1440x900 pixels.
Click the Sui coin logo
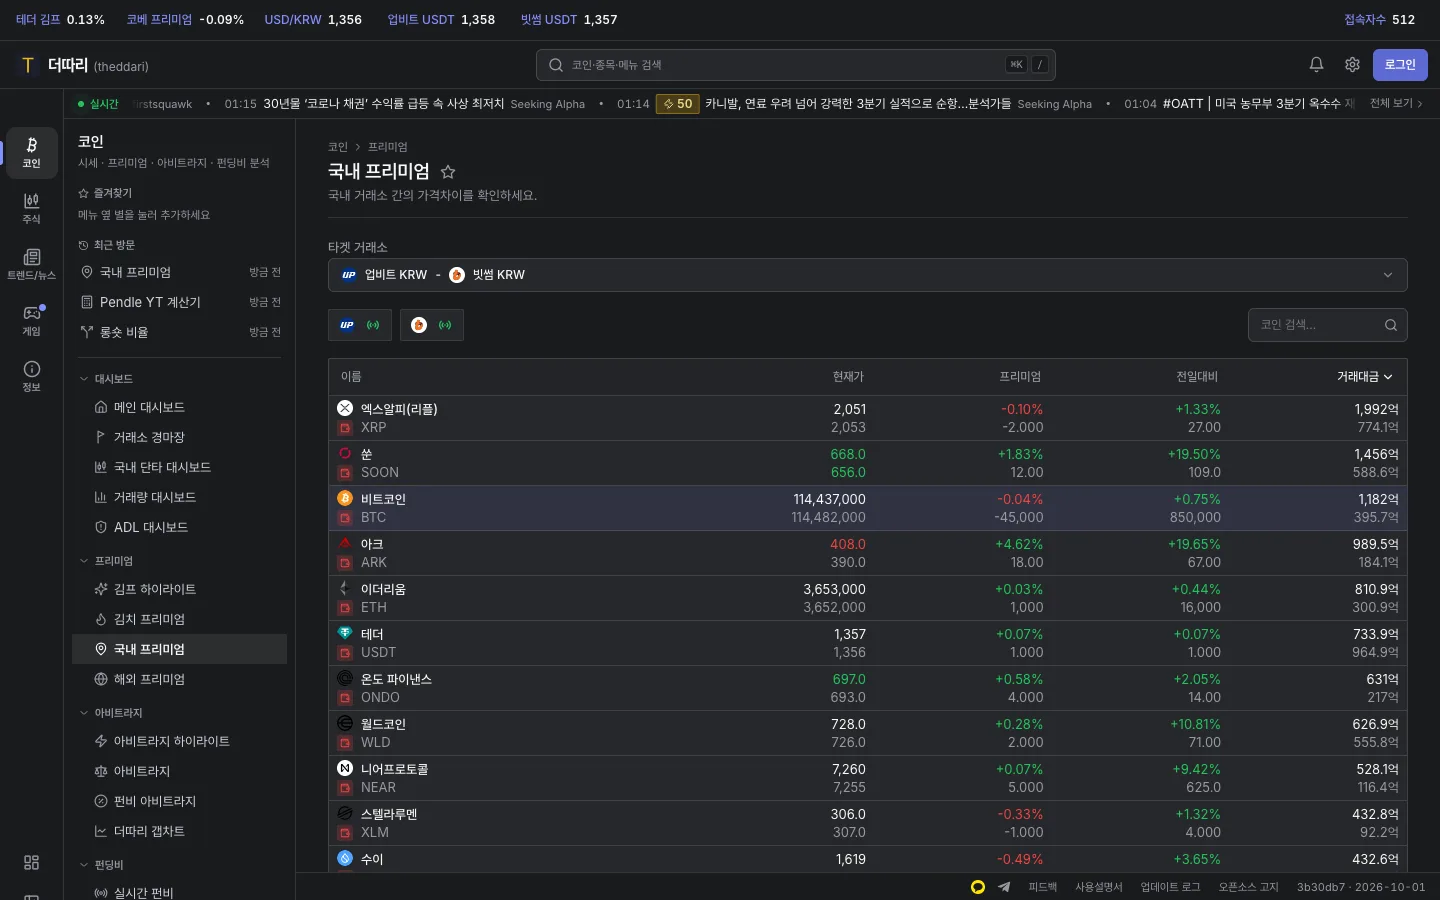coord(345,858)
